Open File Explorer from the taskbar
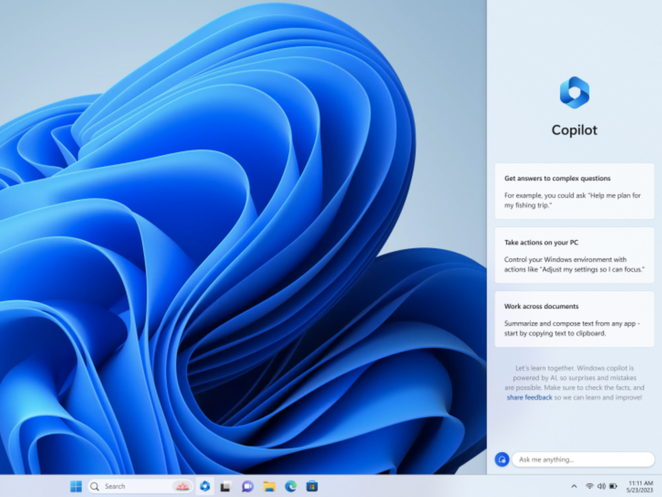The height and width of the screenshot is (497, 662). tap(269, 486)
